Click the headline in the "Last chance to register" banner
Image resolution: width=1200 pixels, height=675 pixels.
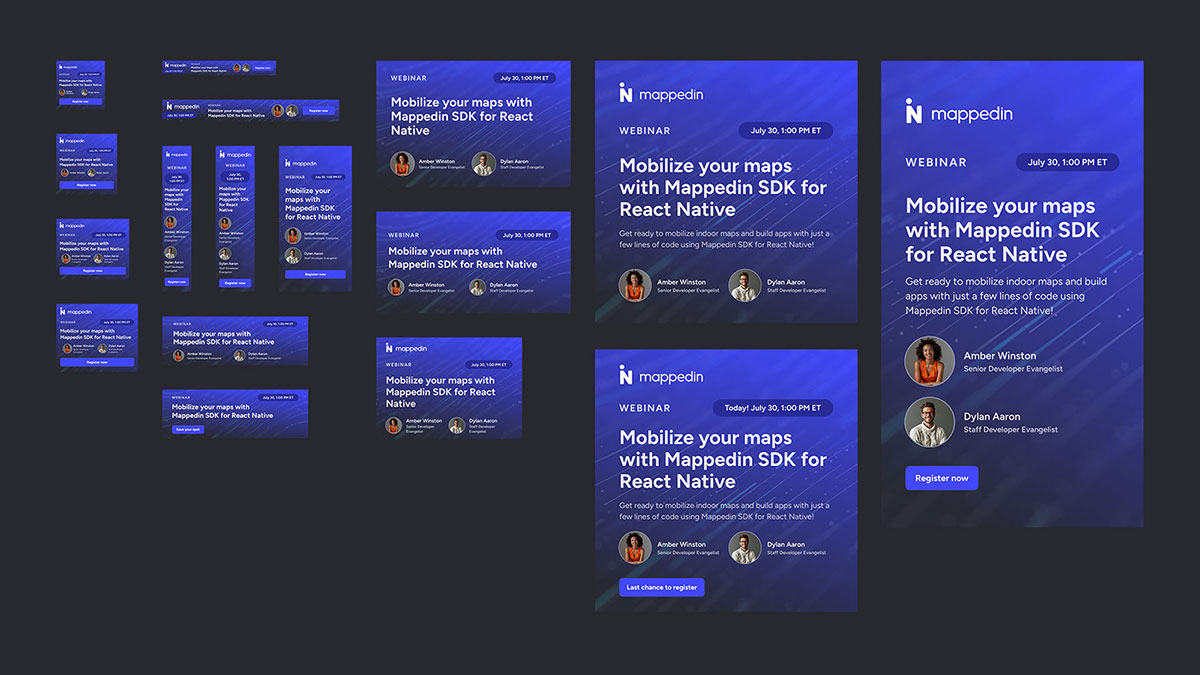(x=723, y=459)
